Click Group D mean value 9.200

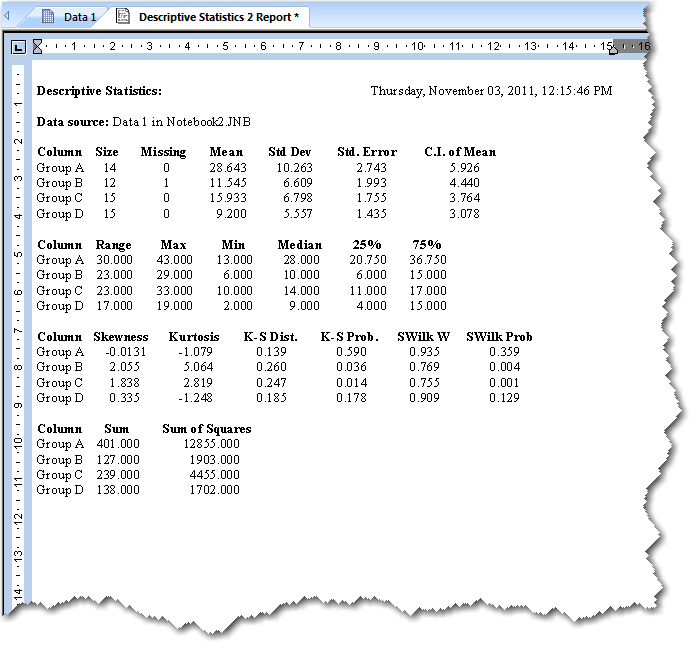231,214
